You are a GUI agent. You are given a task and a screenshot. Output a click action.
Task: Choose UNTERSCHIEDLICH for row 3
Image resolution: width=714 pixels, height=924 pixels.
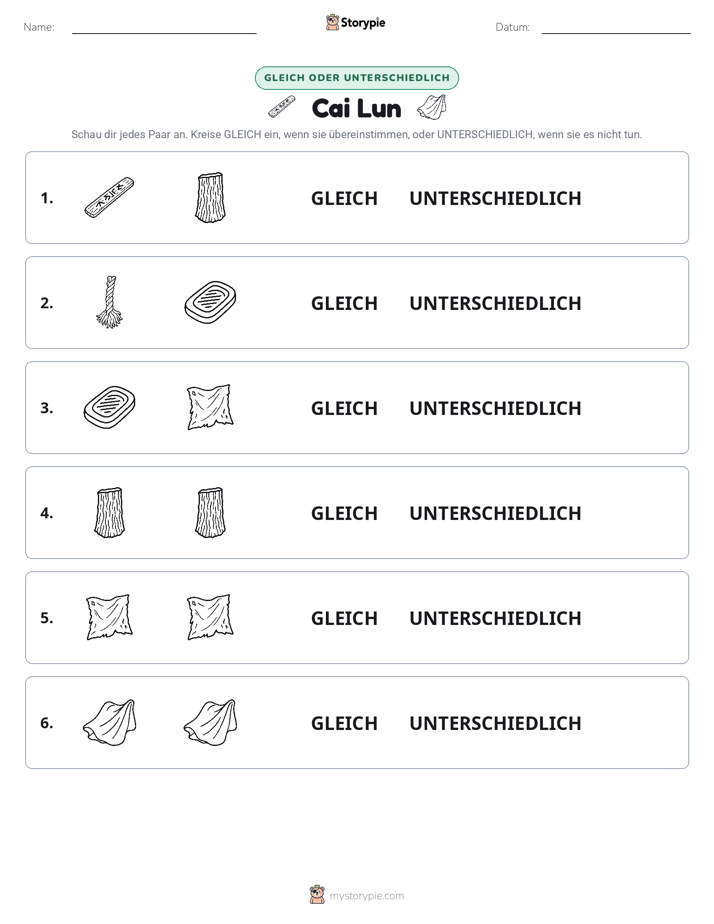point(495,408)
